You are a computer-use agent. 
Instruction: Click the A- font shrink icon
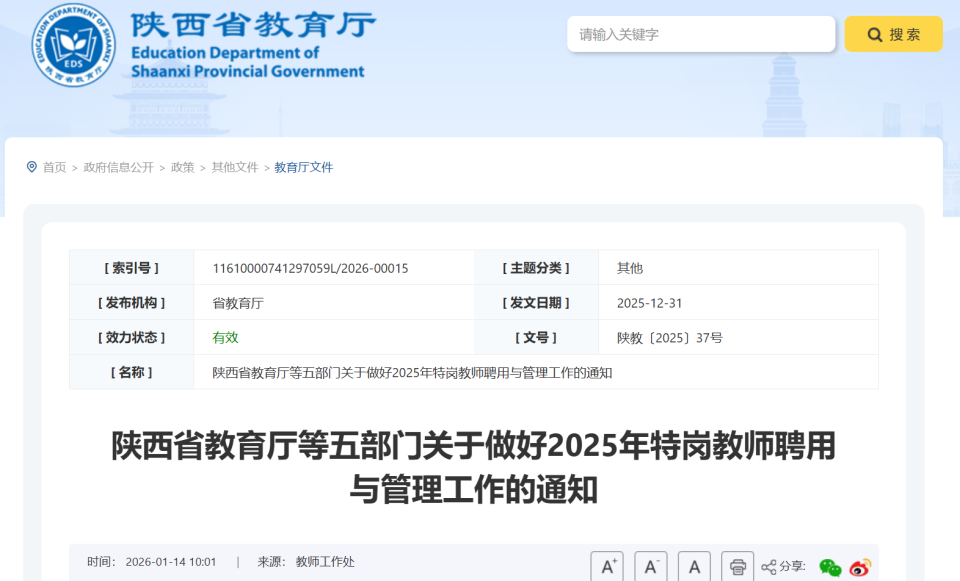click(x=650, y=566)
